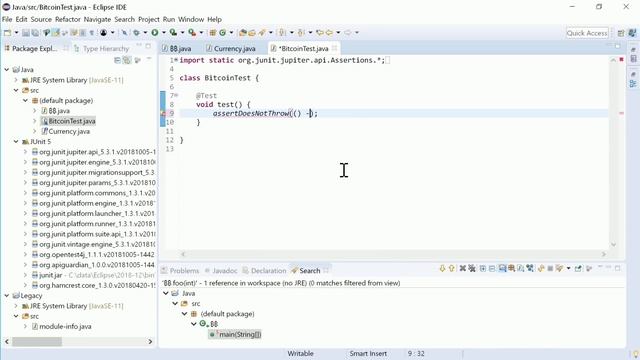Open the File menu
Image resolution: width=640 pixels, height=360 pixels.
point(7,19)
